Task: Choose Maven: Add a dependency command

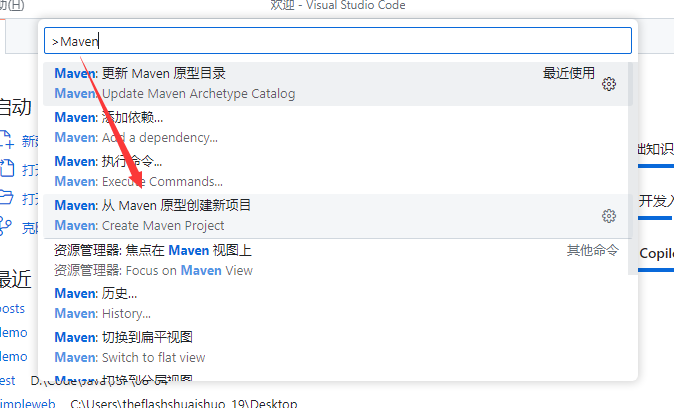Action: [x=300, y=127]
